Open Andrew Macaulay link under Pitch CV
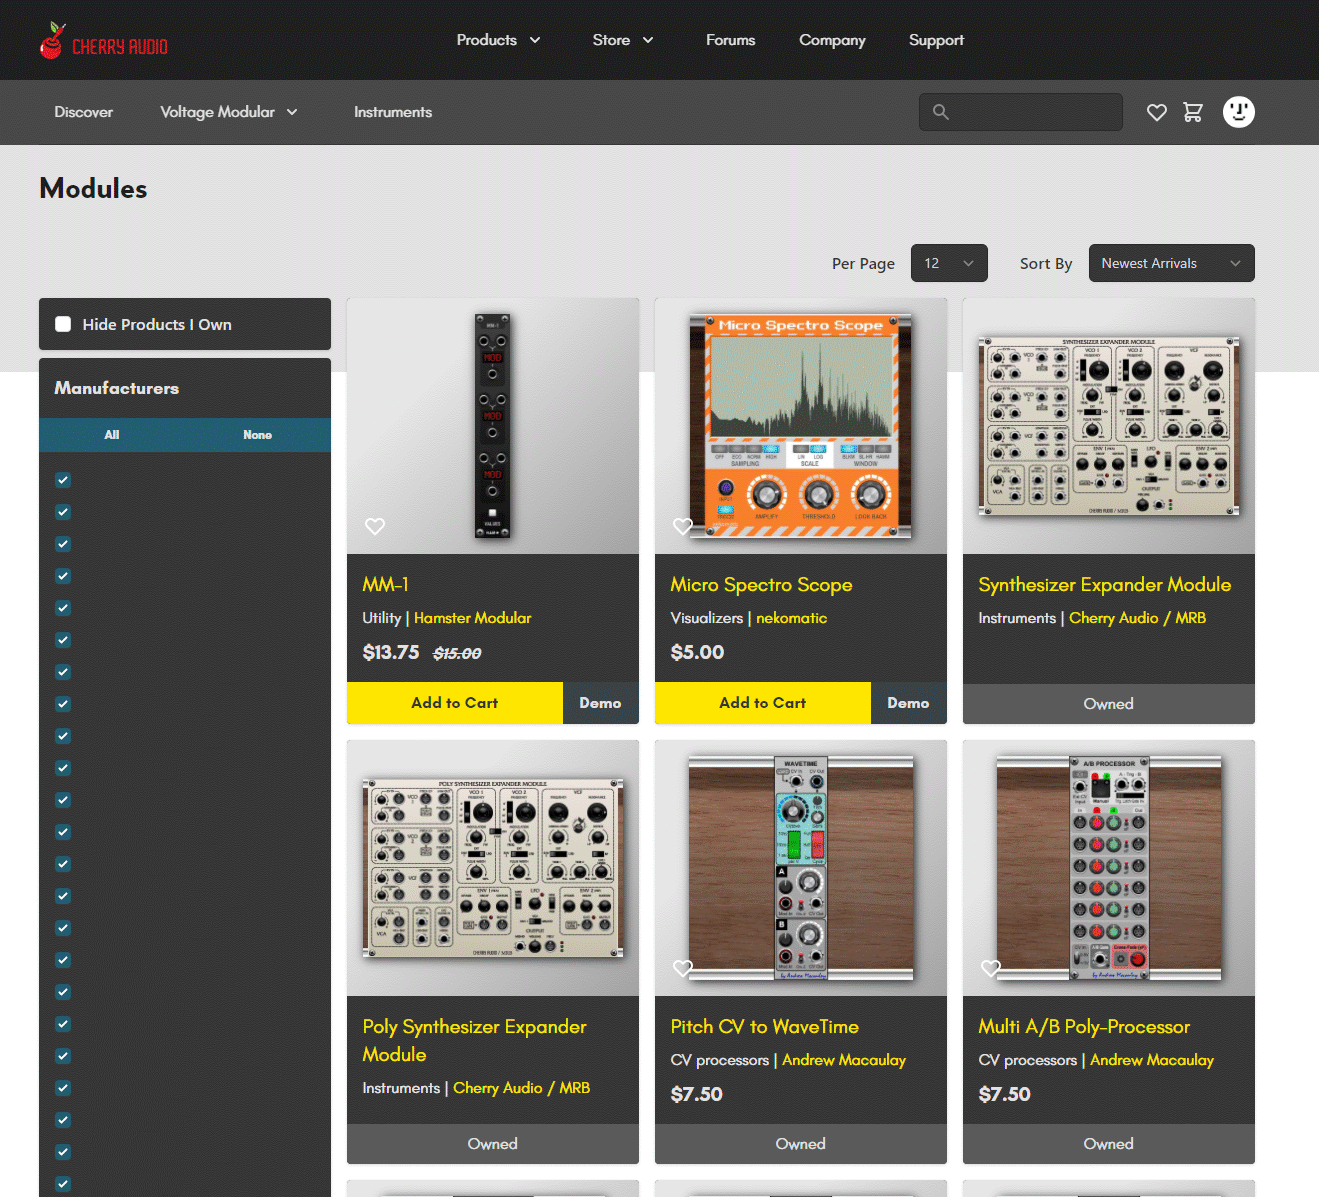Screen dimensions: 1319x1197 pos(844,1060)
